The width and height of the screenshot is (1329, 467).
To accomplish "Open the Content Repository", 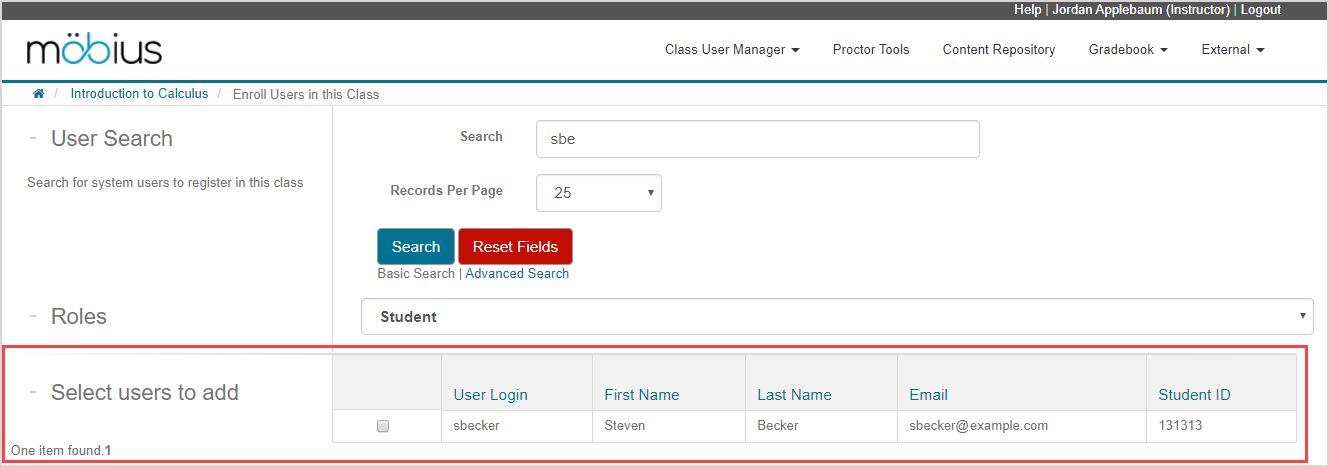I will click(x=998, y=50).
